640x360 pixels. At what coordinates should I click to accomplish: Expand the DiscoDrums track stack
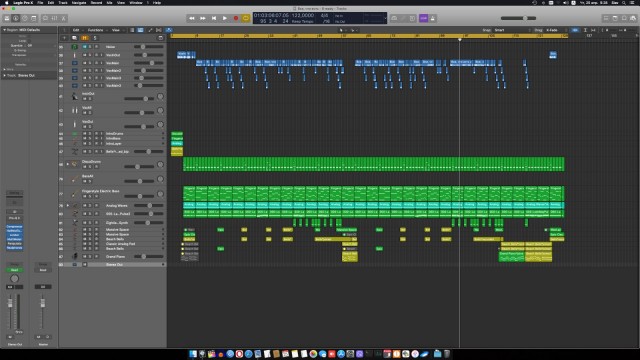(x=68, y=164)
